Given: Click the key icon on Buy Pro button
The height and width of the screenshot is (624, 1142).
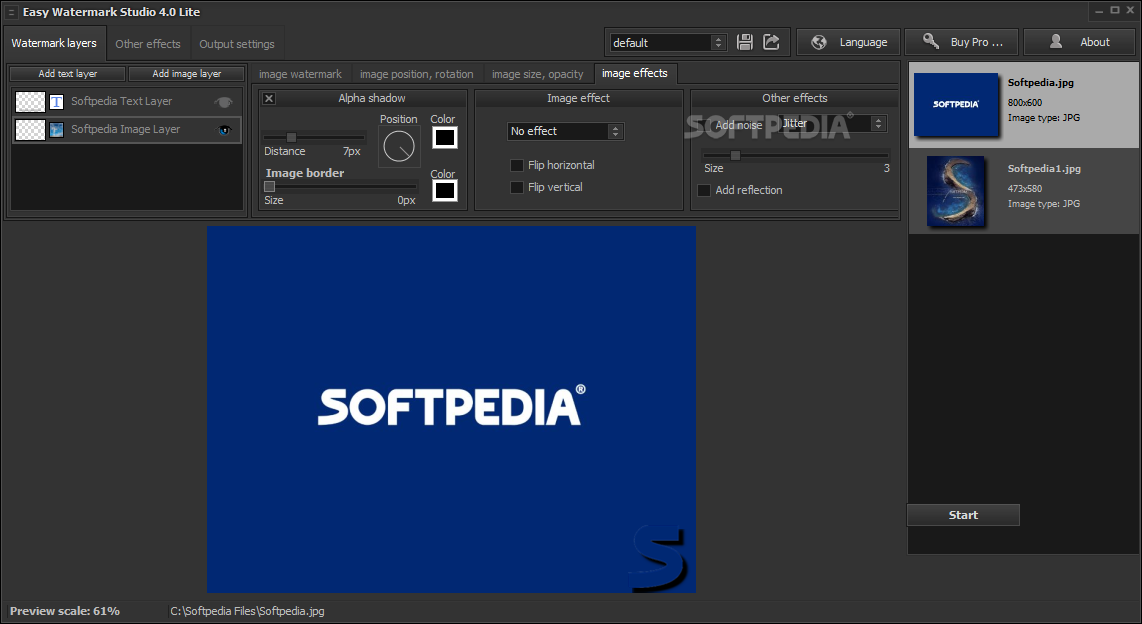Looking at the screenshot, I should tap(931, 42).
